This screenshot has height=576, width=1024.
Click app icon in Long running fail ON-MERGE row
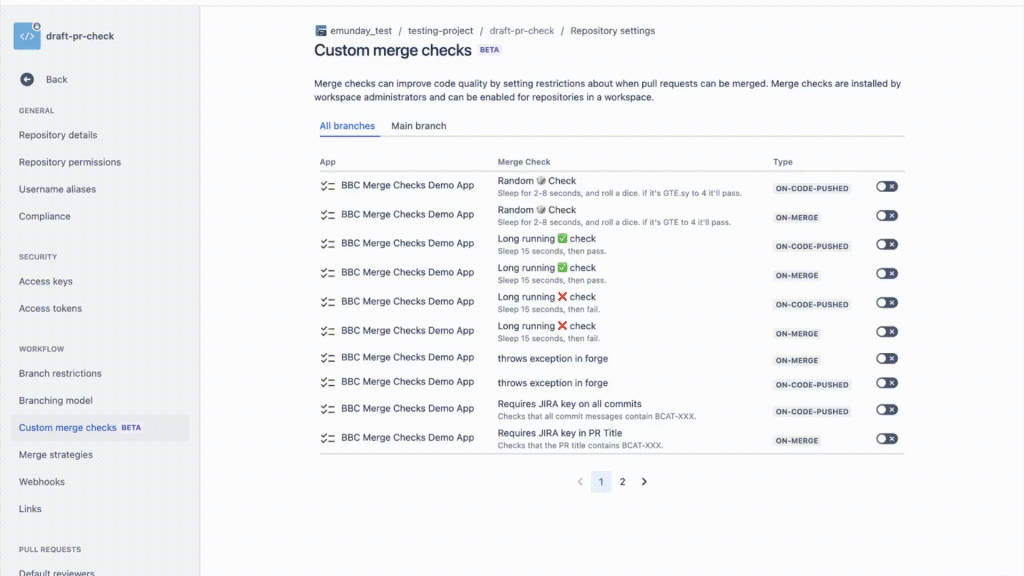[x=328, y=331]
